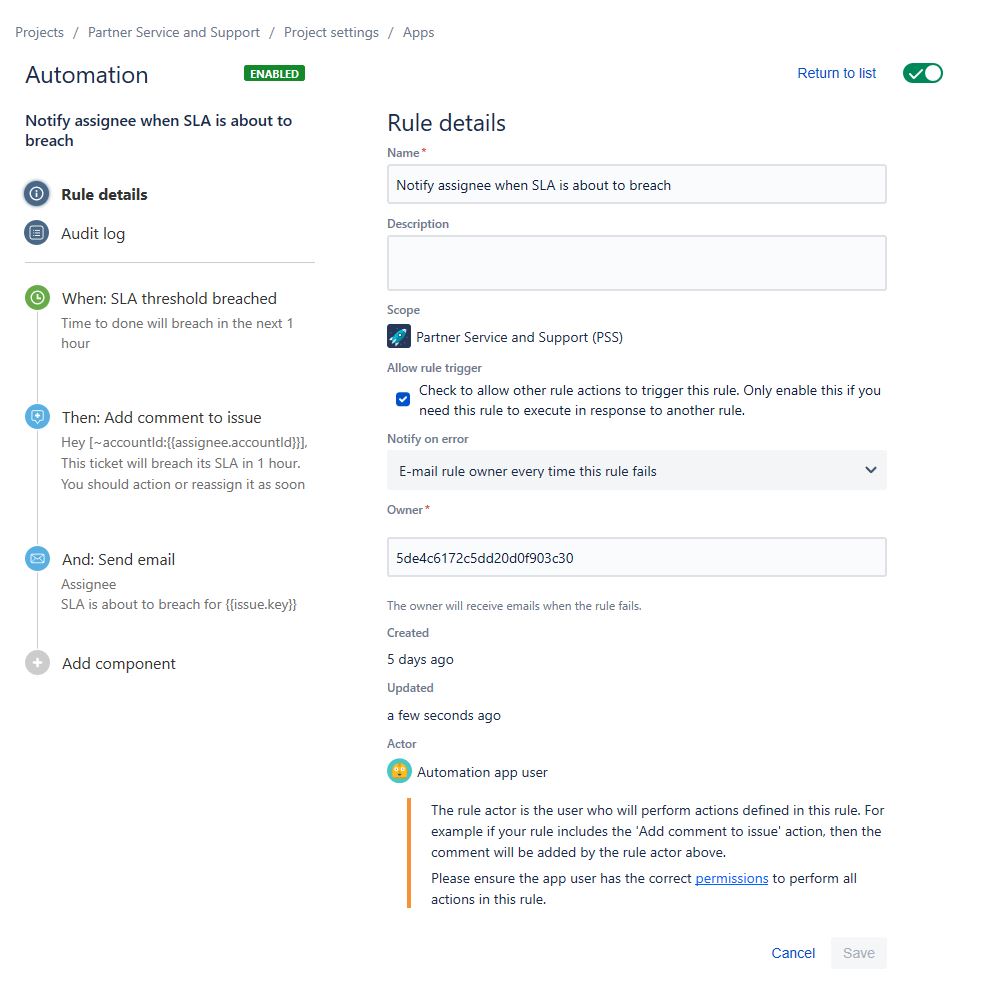Navigate to Project settings breadcrumb
Image resolution: width=990 pixels, height=989 pixels.
331,32
